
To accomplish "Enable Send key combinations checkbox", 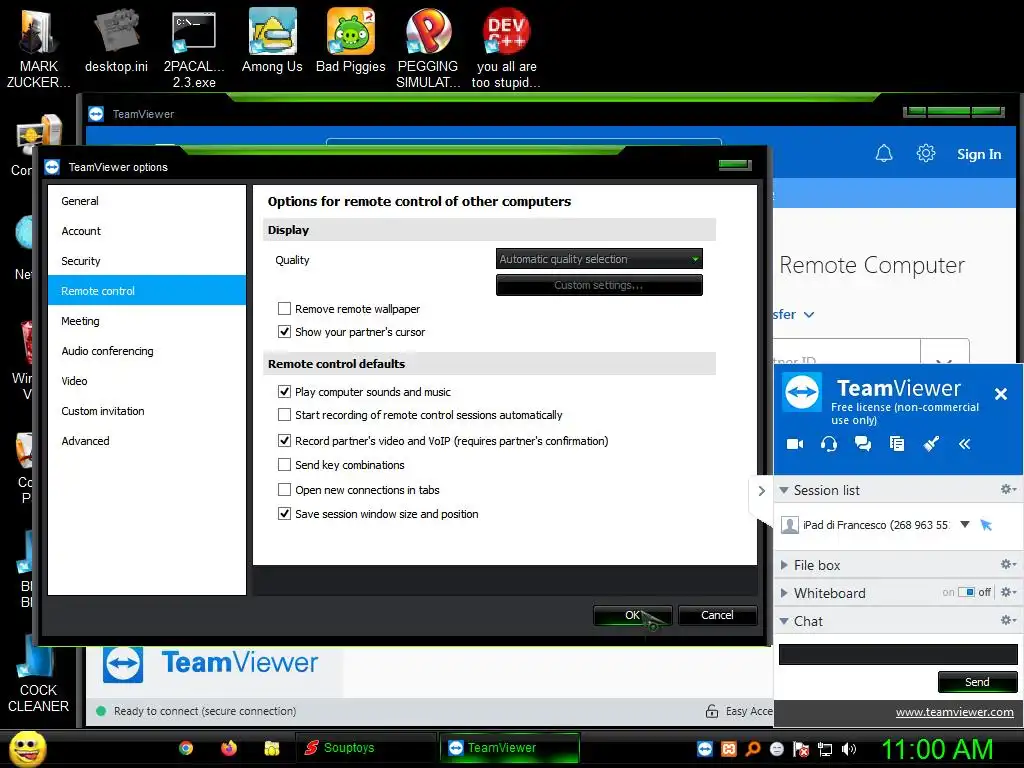I will 284,464.
